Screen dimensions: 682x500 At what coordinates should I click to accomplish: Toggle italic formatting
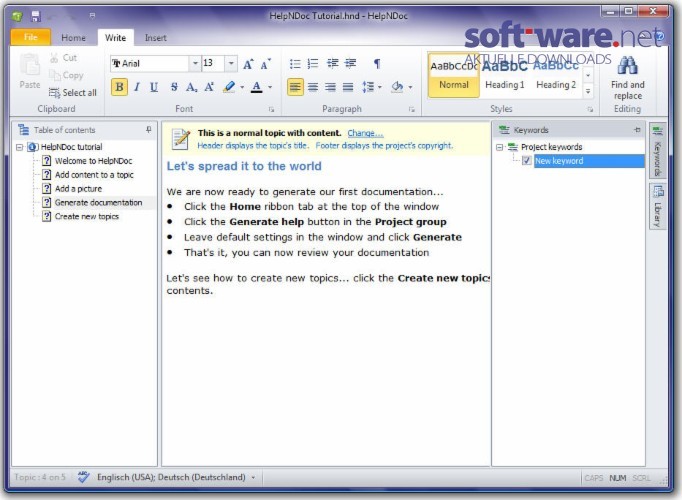click(x=137, y=87)
